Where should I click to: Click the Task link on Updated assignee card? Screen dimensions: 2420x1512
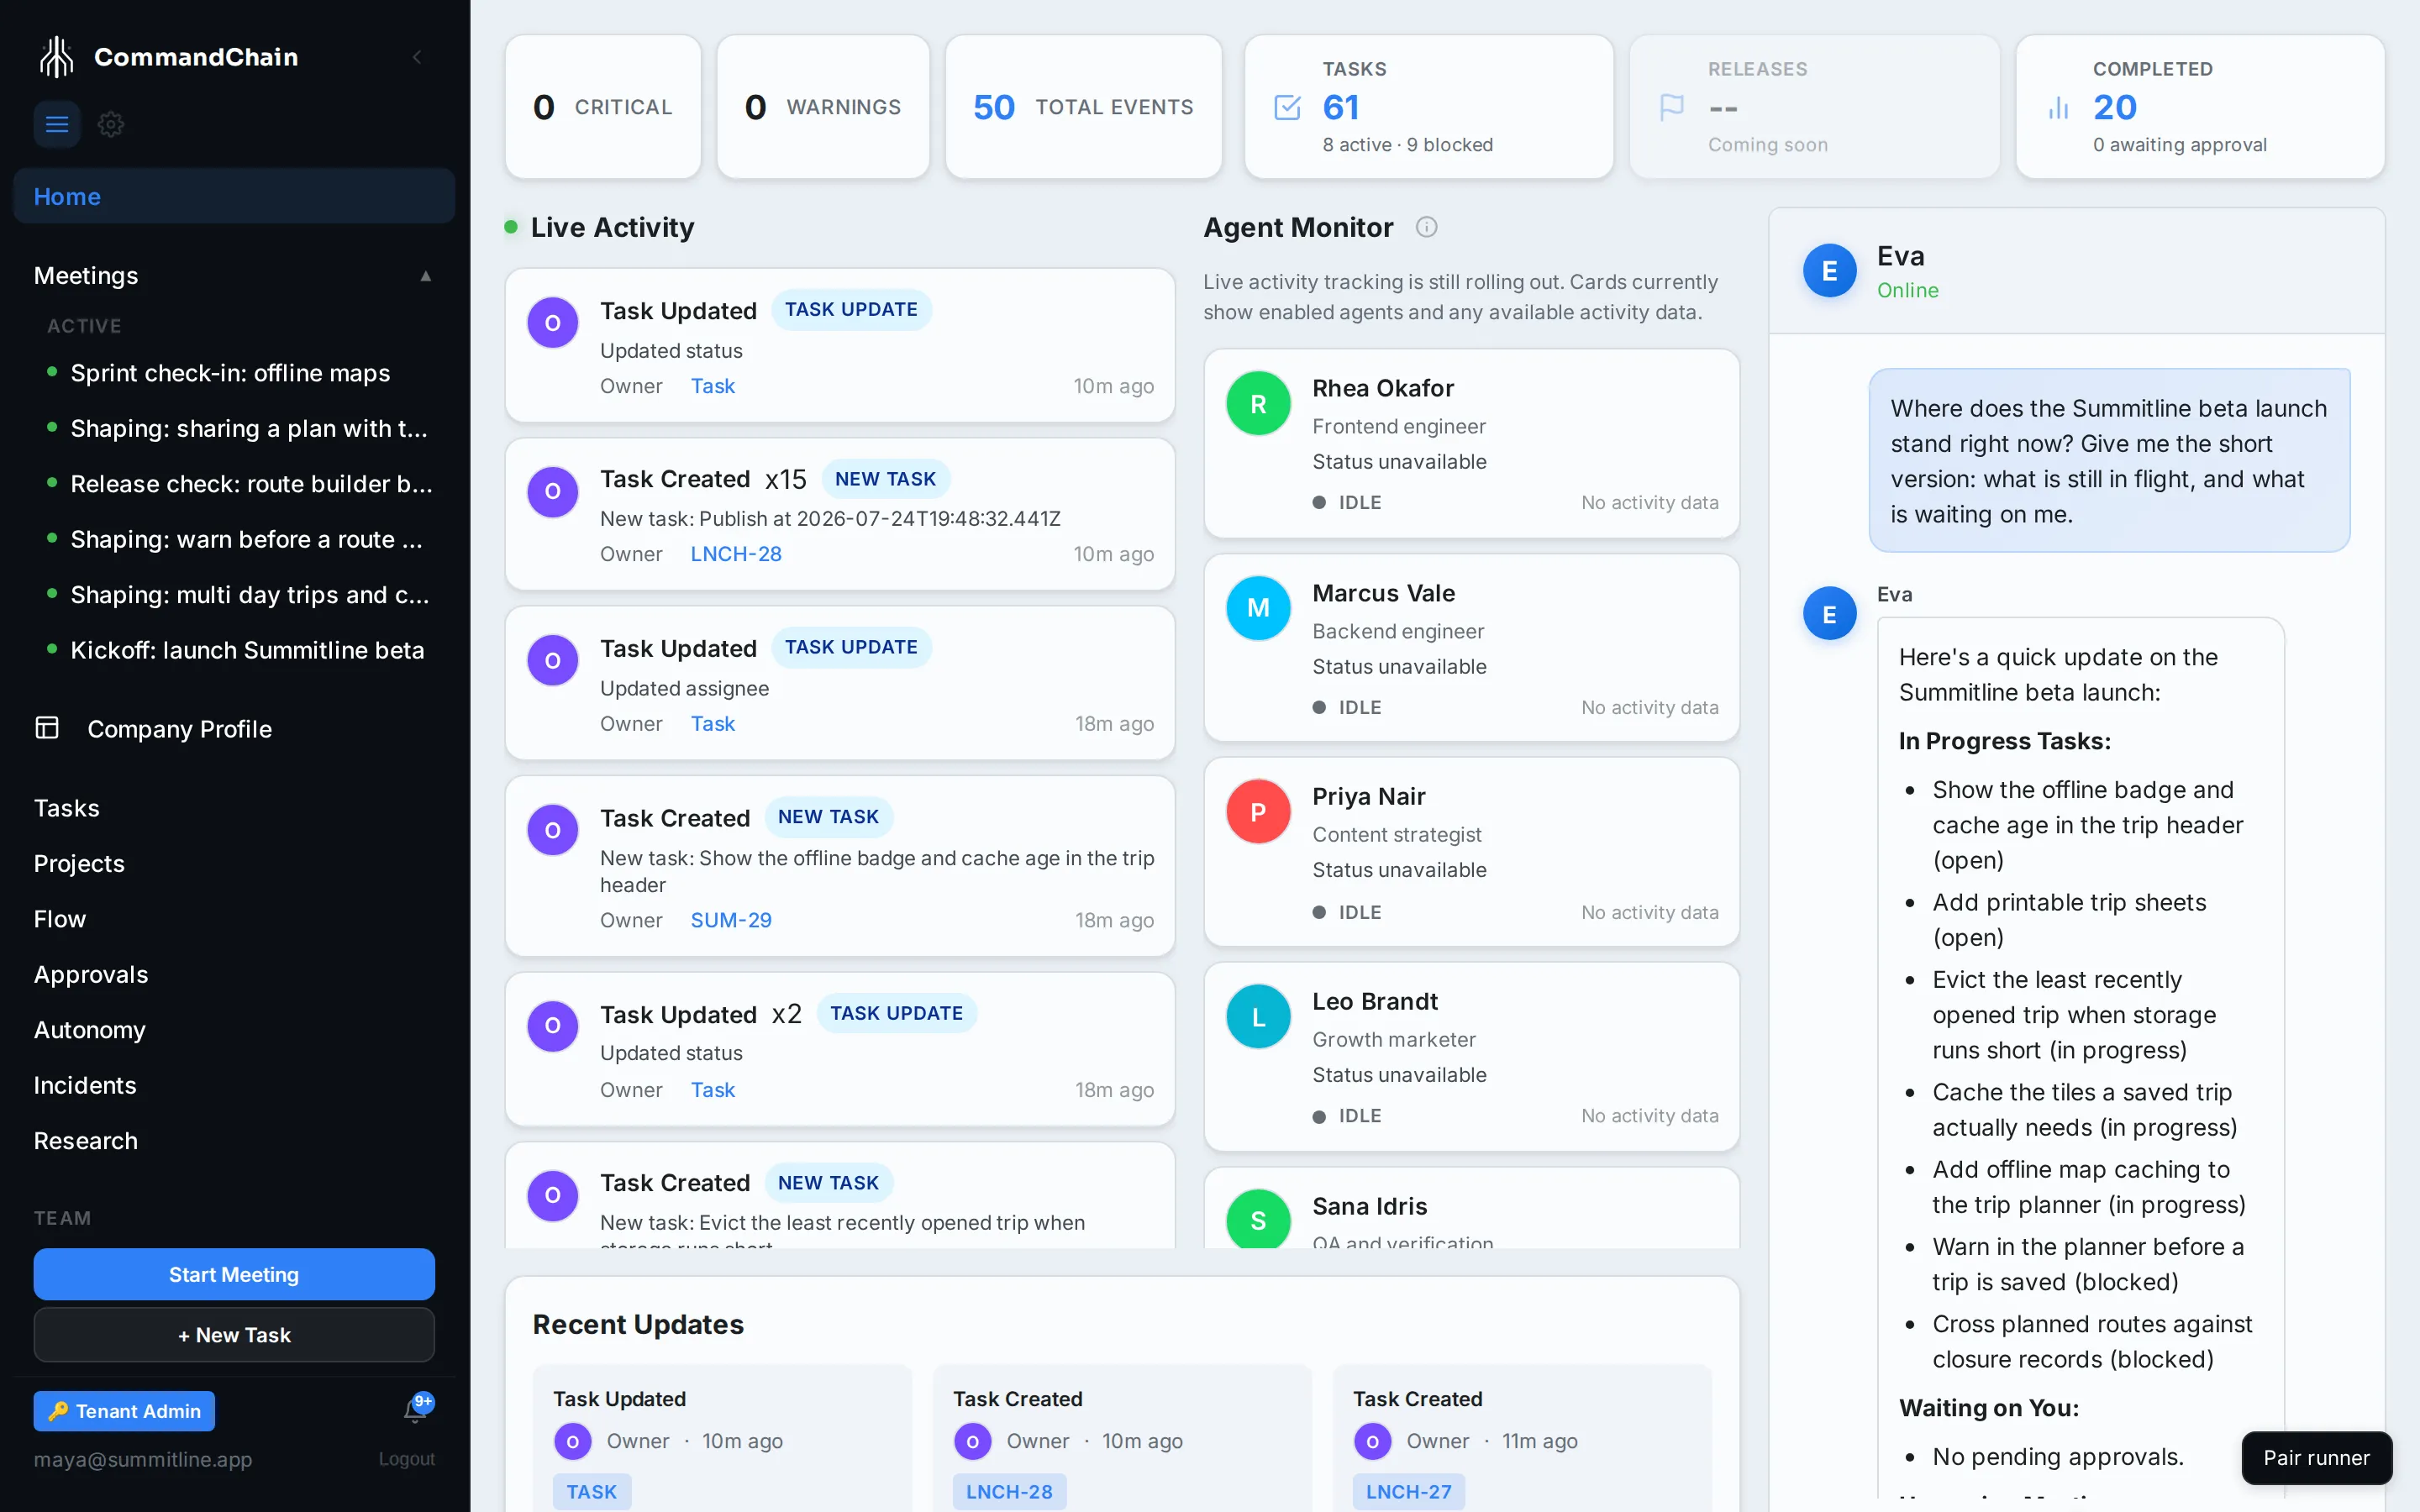coord(712,723)
